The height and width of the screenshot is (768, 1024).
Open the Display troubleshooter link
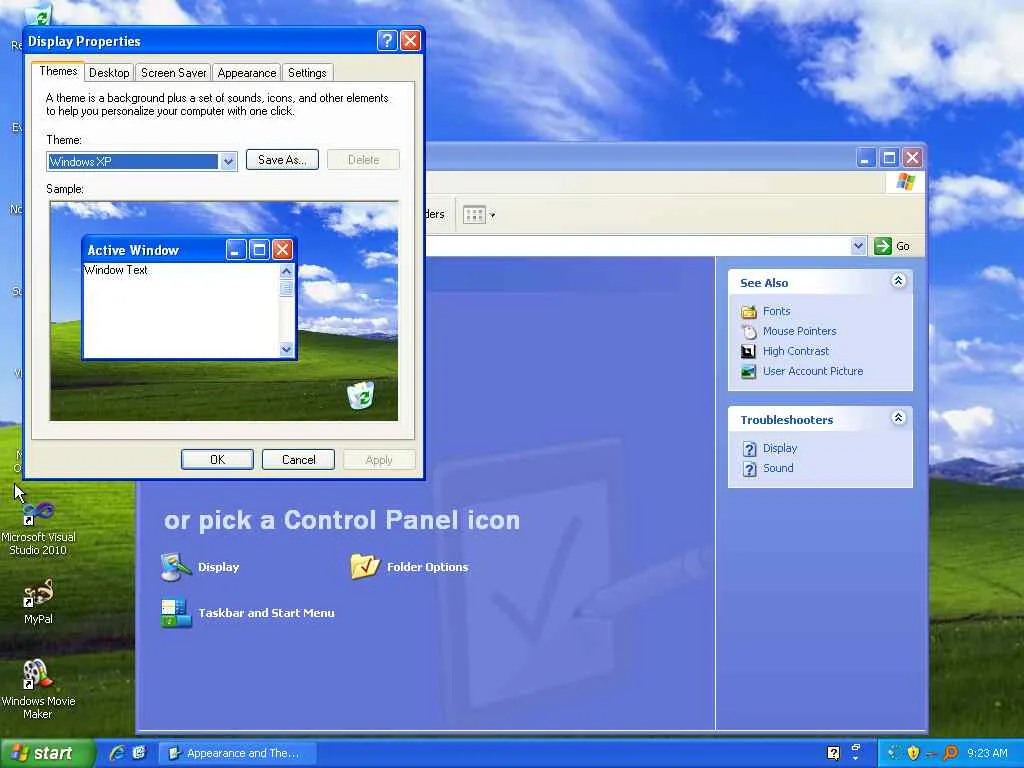click(780, 449)
